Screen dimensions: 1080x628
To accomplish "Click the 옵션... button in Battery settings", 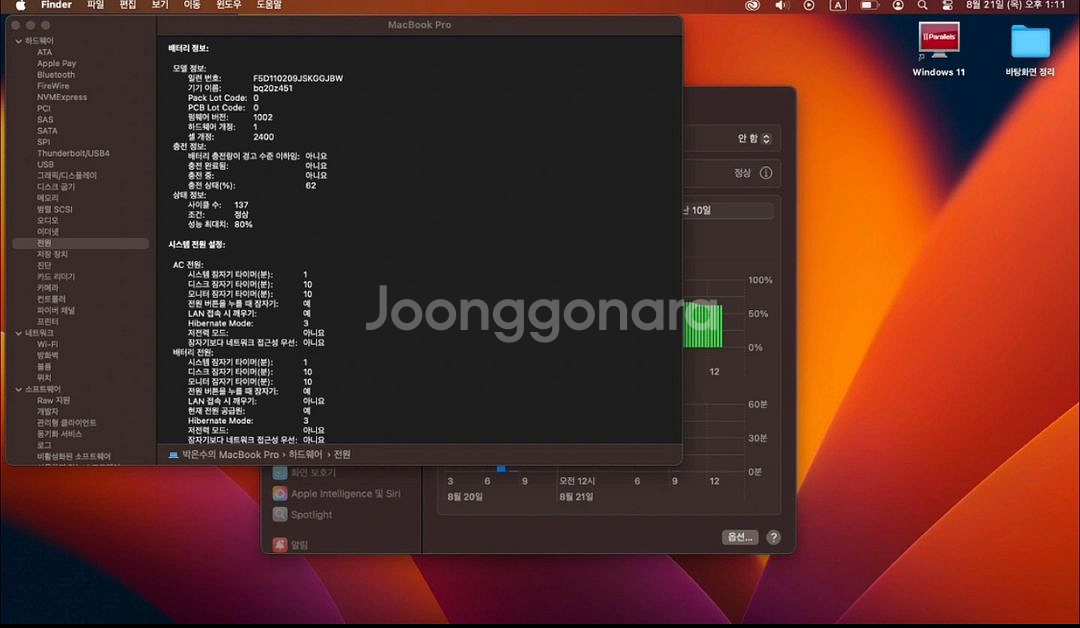I will pyautogui.click(x=740, y=537).
